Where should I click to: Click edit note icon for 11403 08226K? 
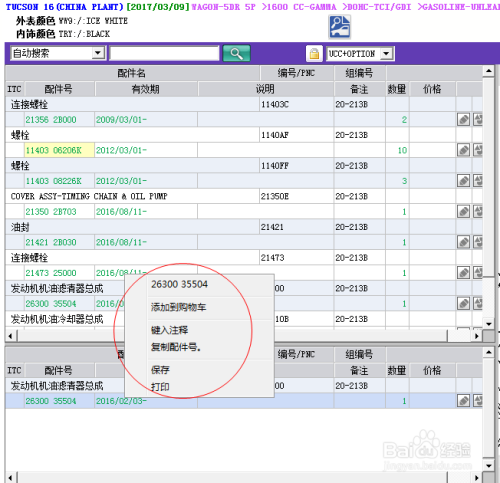(x=463, y=181)
